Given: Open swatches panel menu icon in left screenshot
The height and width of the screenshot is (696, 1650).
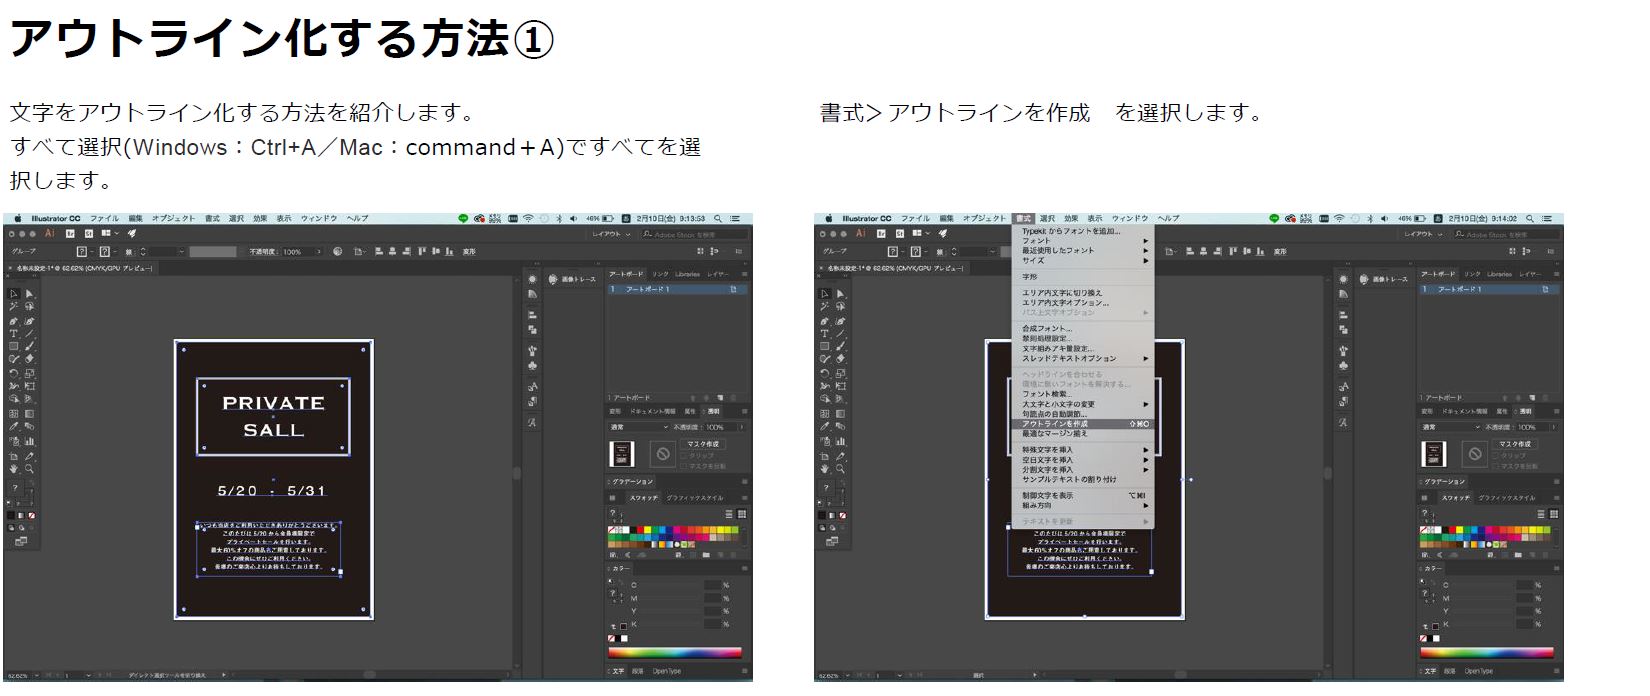Looking at the screenshot, I should click(744, 498).
